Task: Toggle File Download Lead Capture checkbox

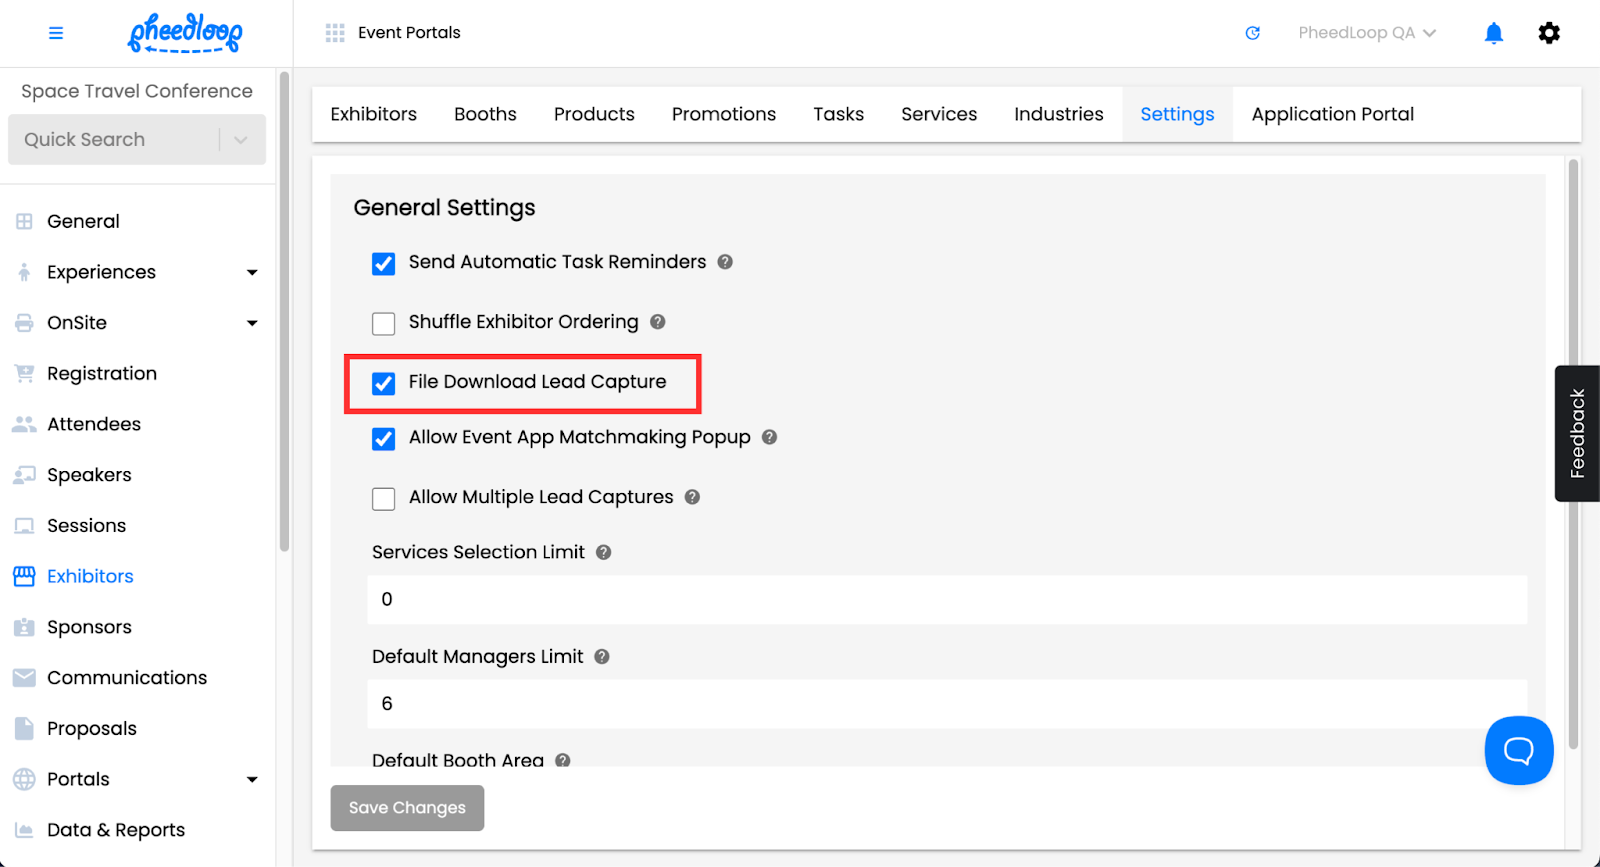Action: (383, 384)
